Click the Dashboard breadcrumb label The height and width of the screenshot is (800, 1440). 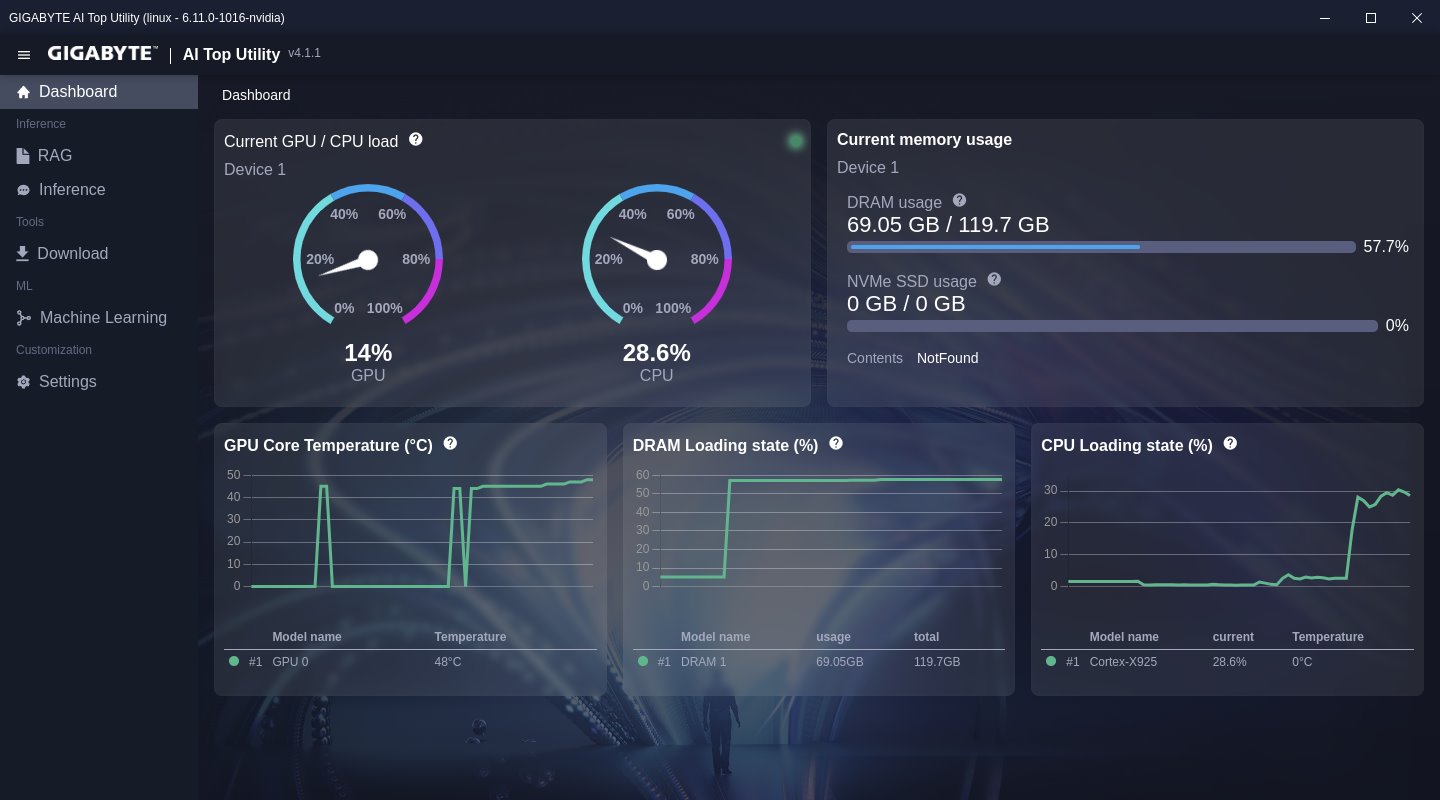[x=256, y=95]
